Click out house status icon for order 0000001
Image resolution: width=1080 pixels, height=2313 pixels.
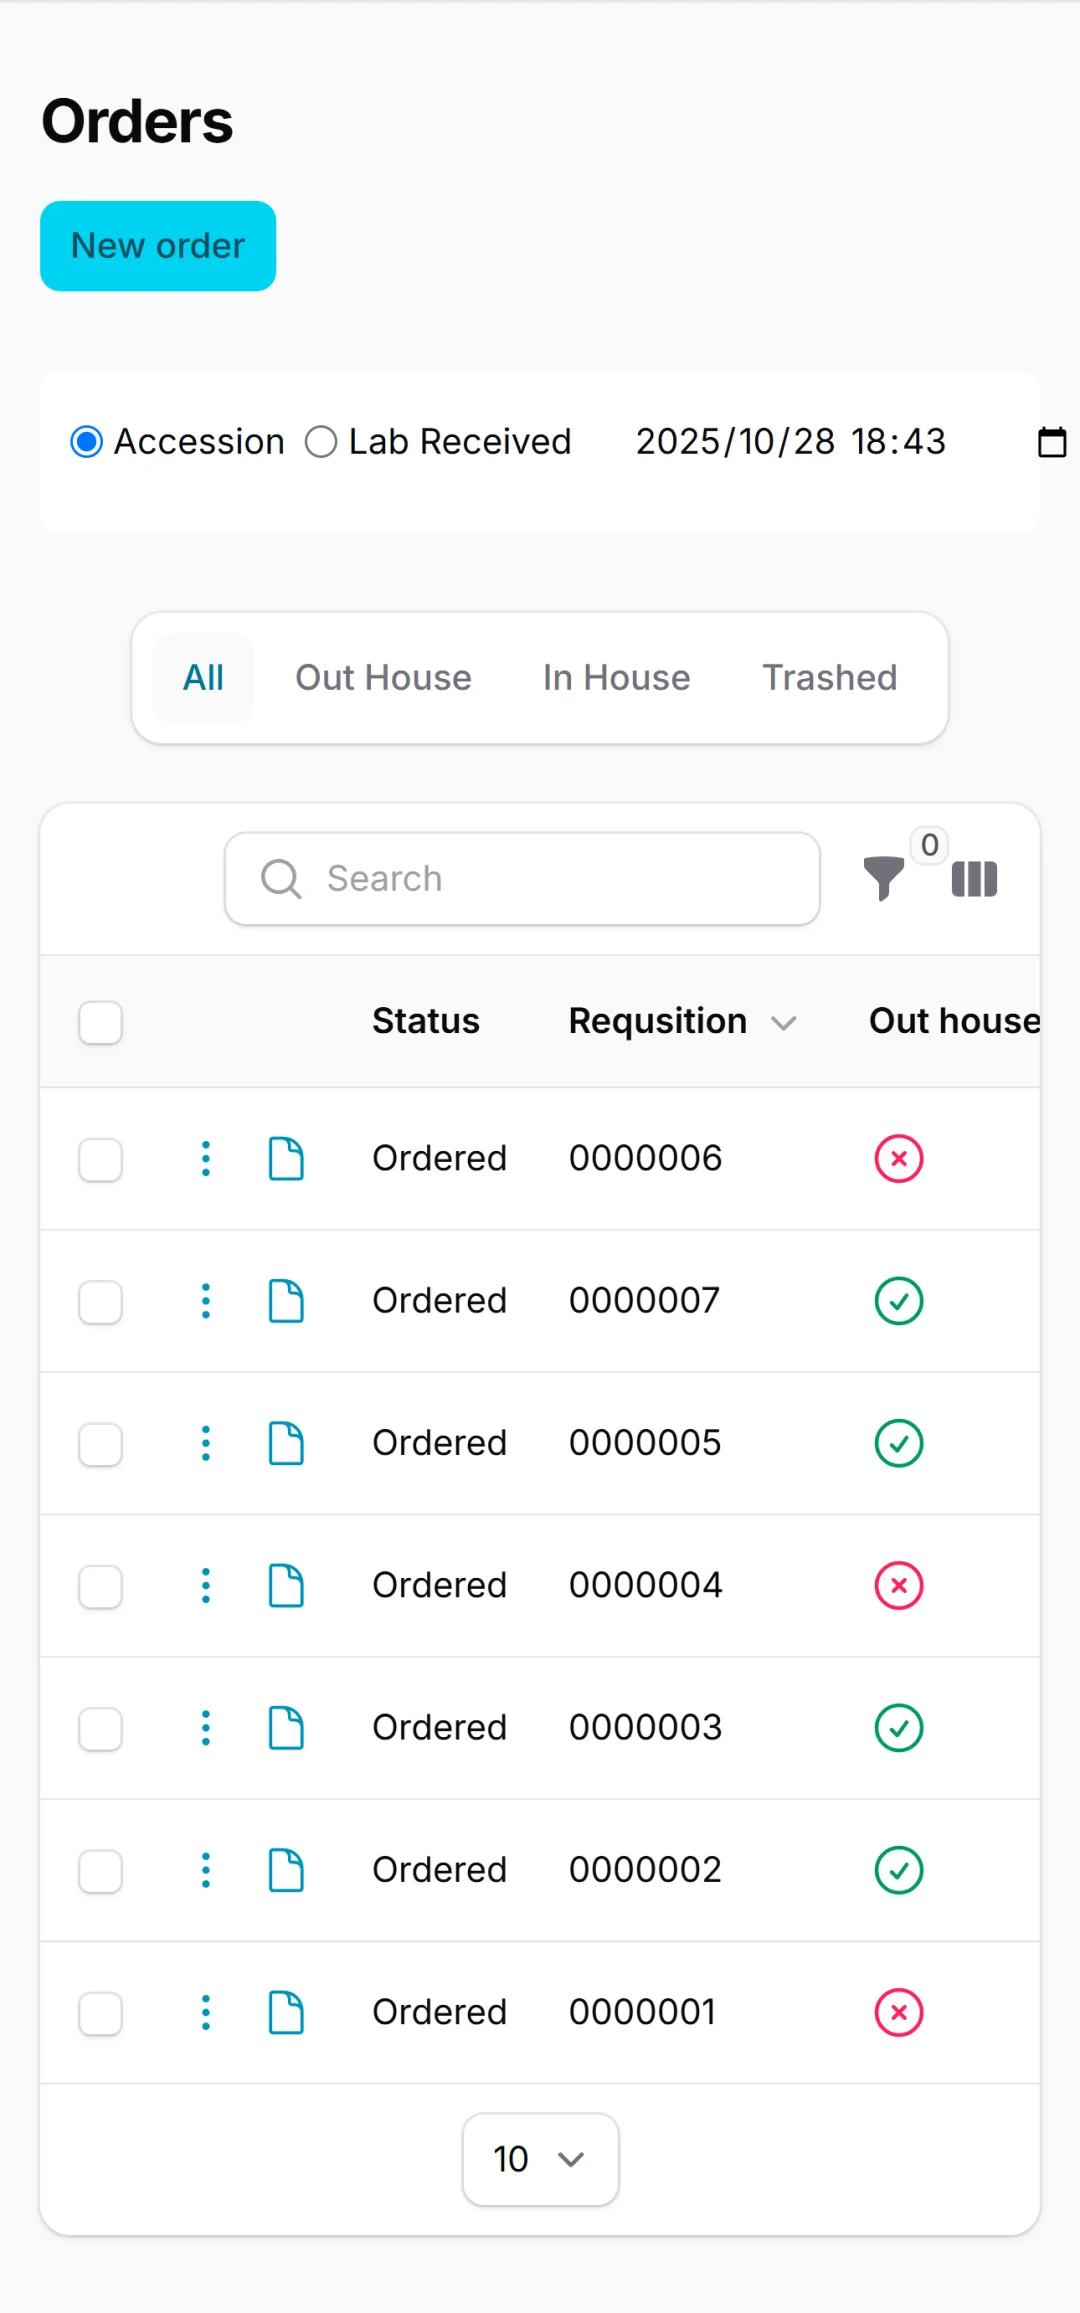pyautogui.click(x=899, y=2012)
